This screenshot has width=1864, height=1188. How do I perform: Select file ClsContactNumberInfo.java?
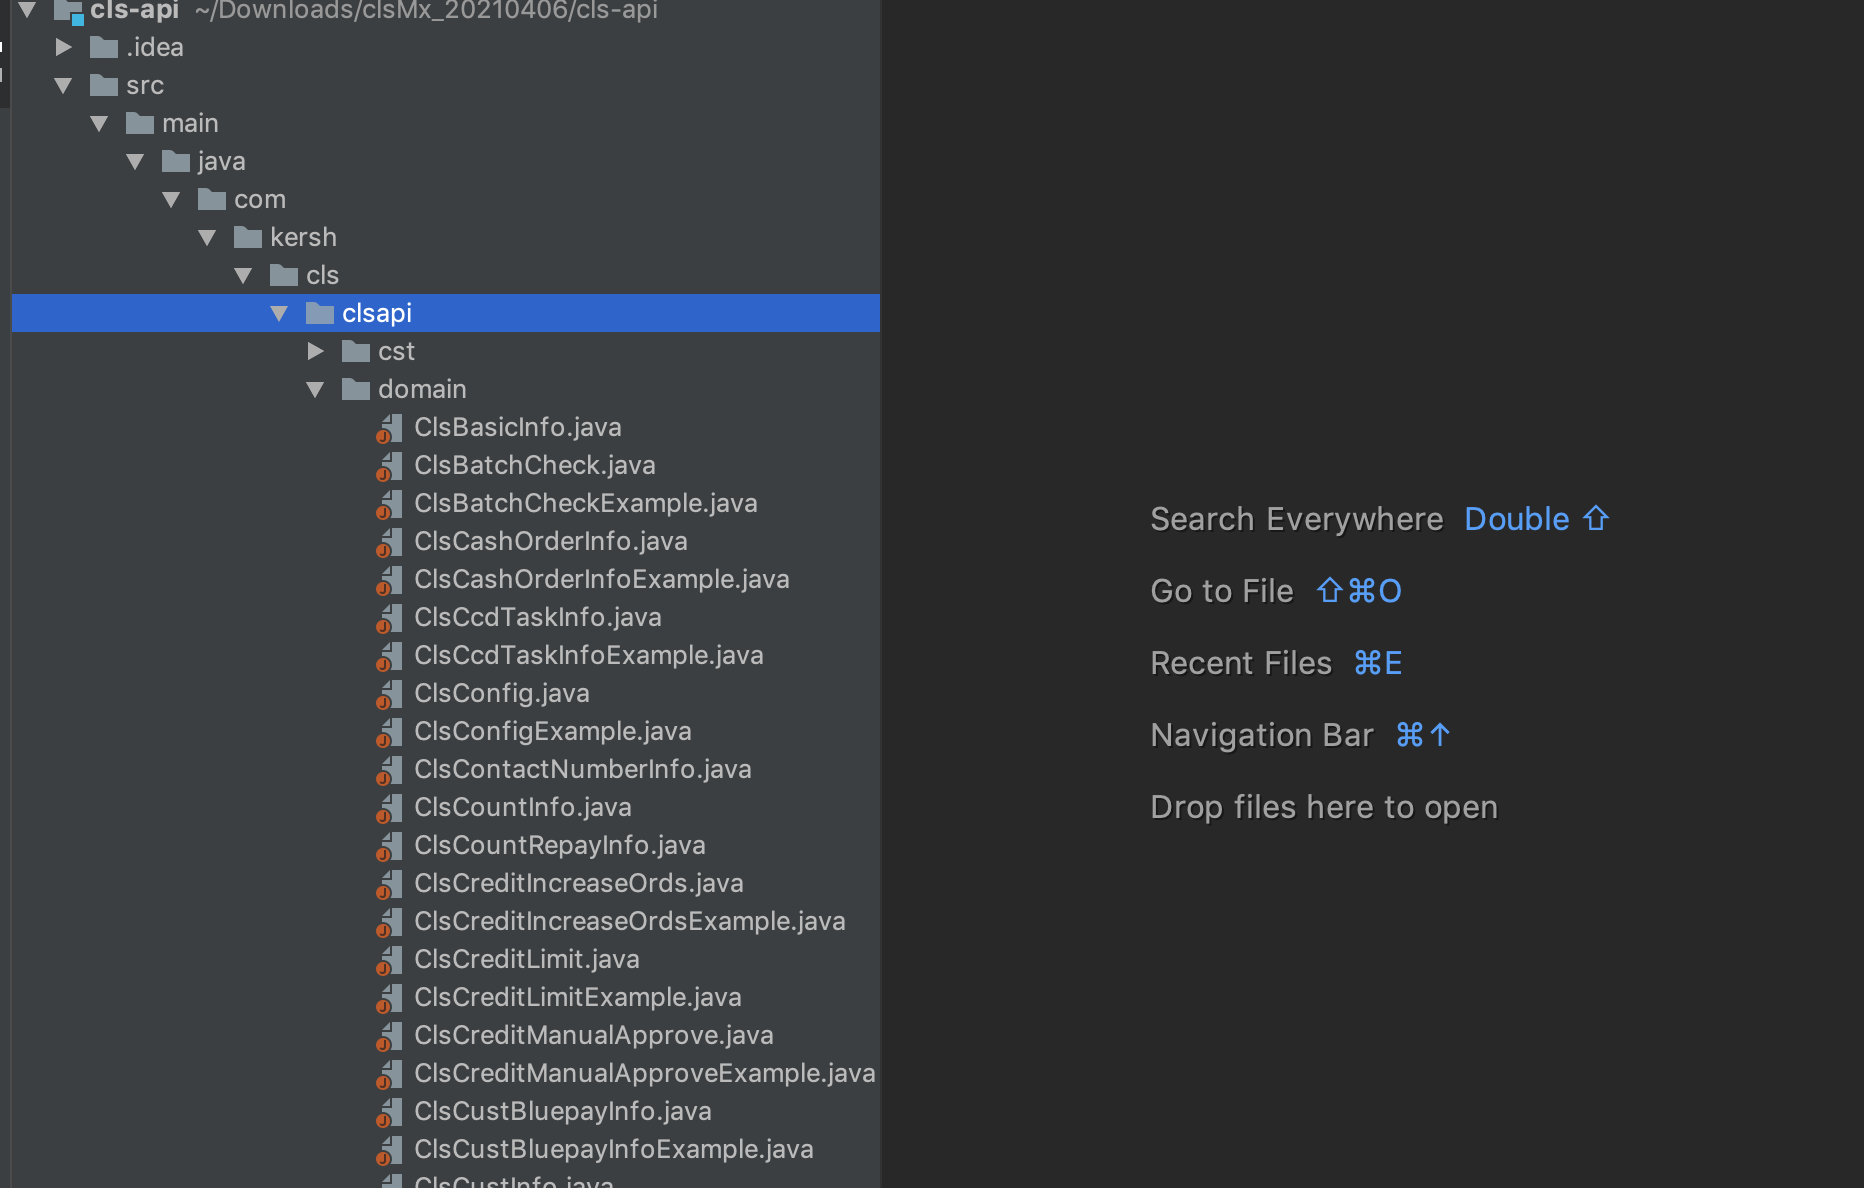tap(583, 769)
